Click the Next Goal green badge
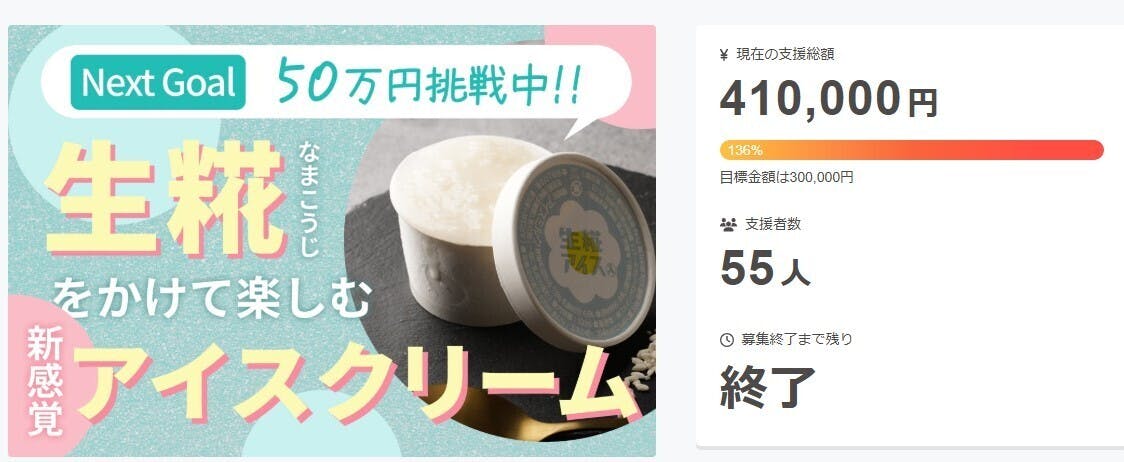The width and height of the screenshot is (1124, 462). [158, 82]
